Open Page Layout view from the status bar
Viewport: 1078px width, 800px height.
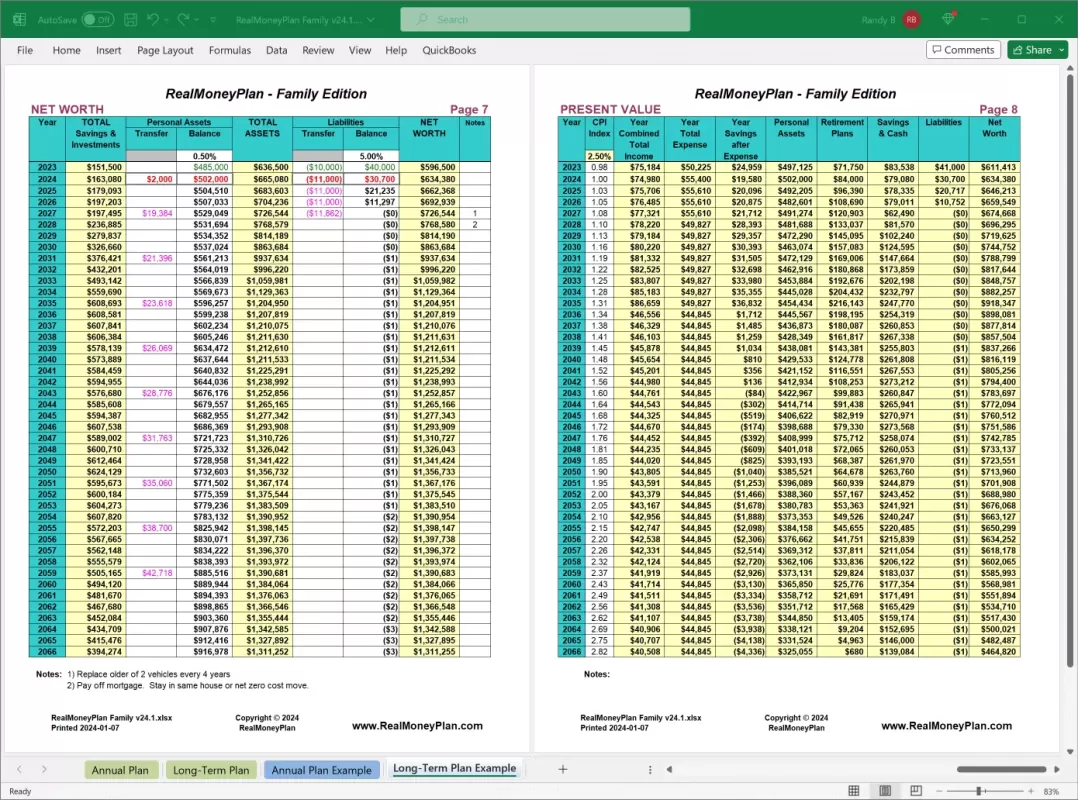(885, 790)
